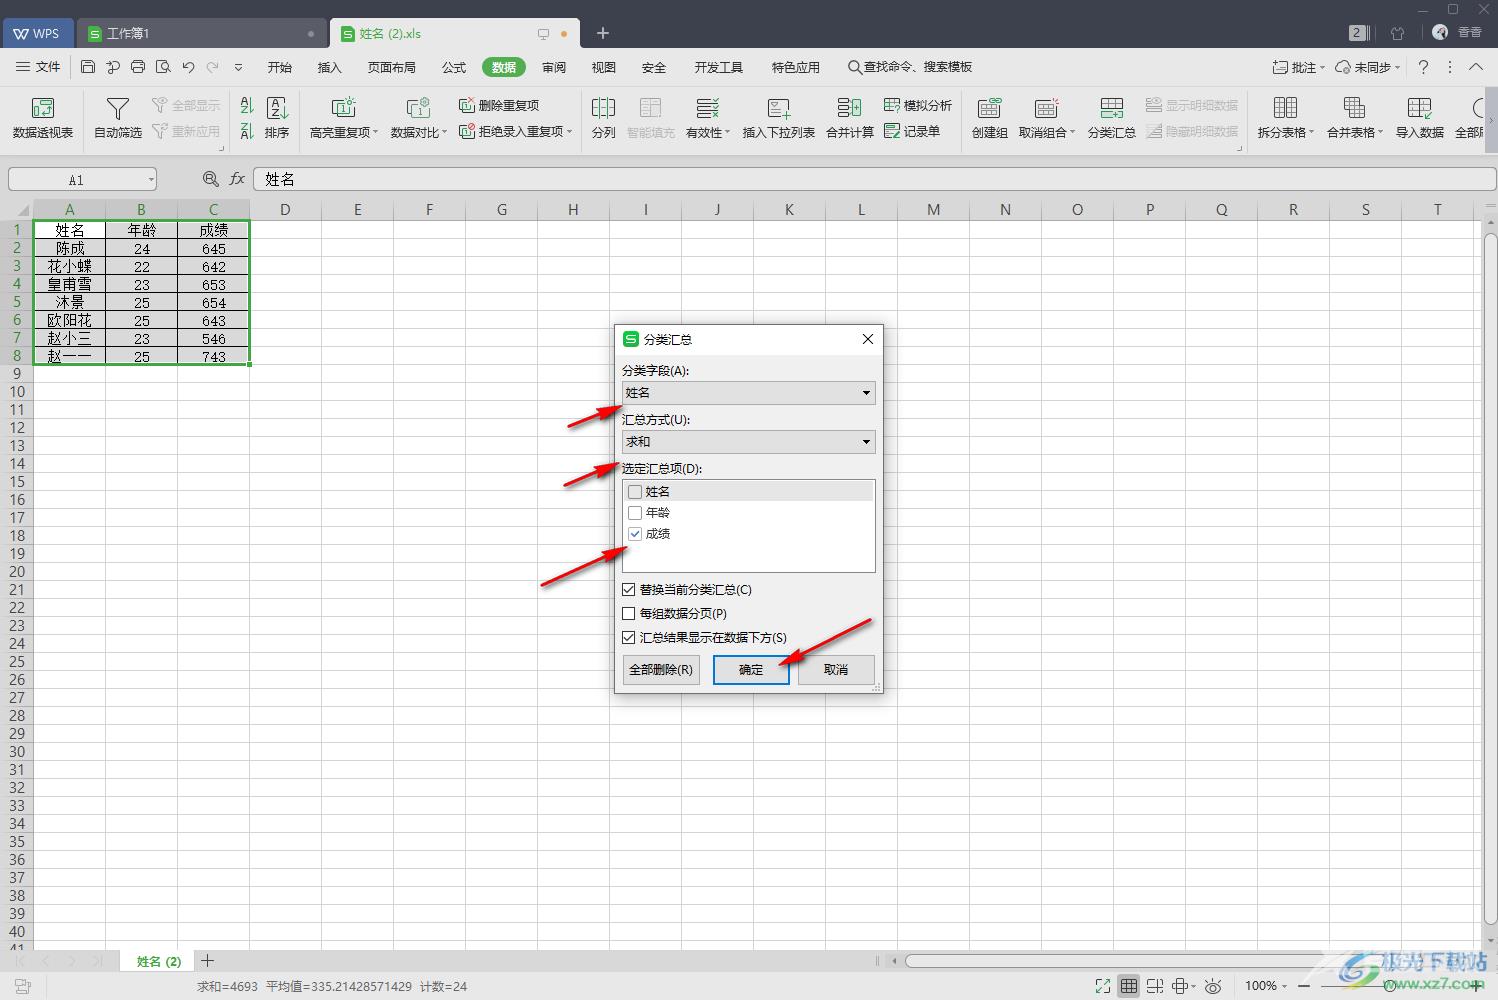
Task: Toggle the AutoFilter (自动筛选) funnel icon
Action: point(118,117)
